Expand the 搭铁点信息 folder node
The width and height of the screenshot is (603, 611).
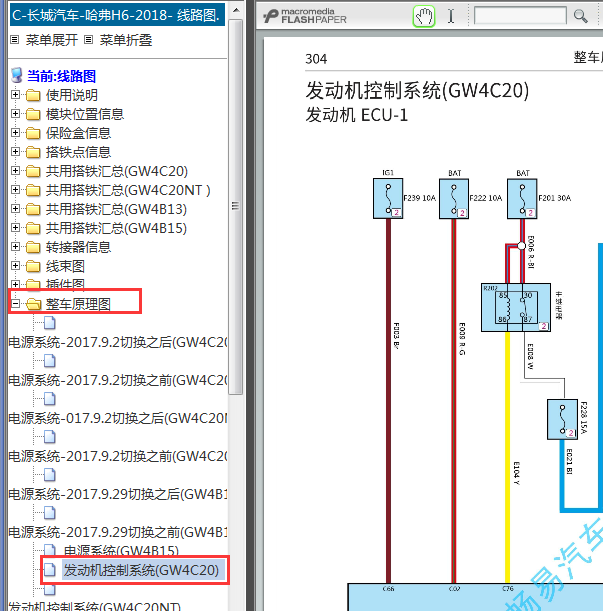(x=15, y=152)
